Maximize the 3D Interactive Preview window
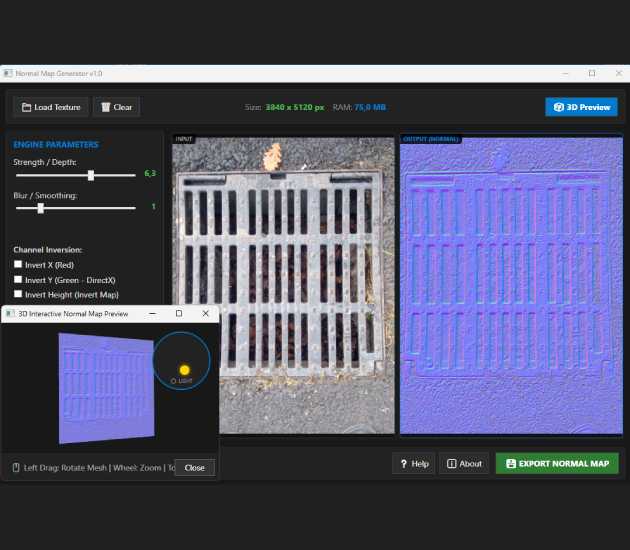630x550 pixels. click(x=179, y=313)
